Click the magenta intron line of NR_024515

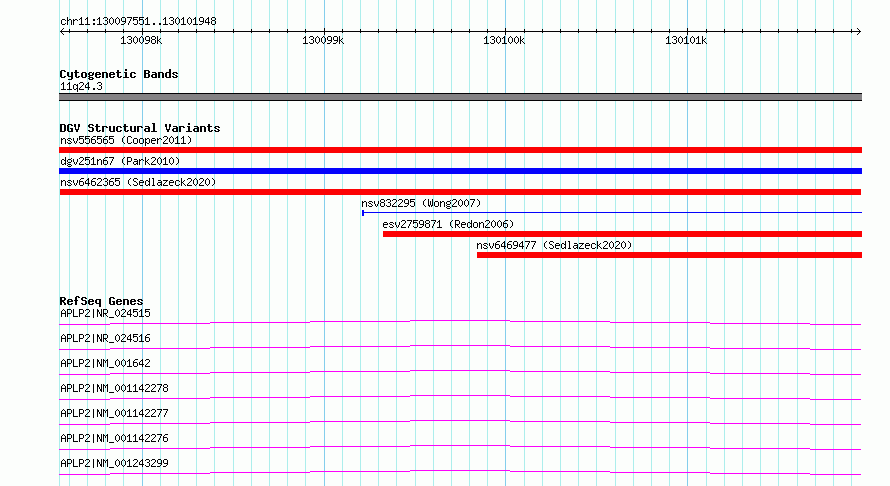coord(460,321)
